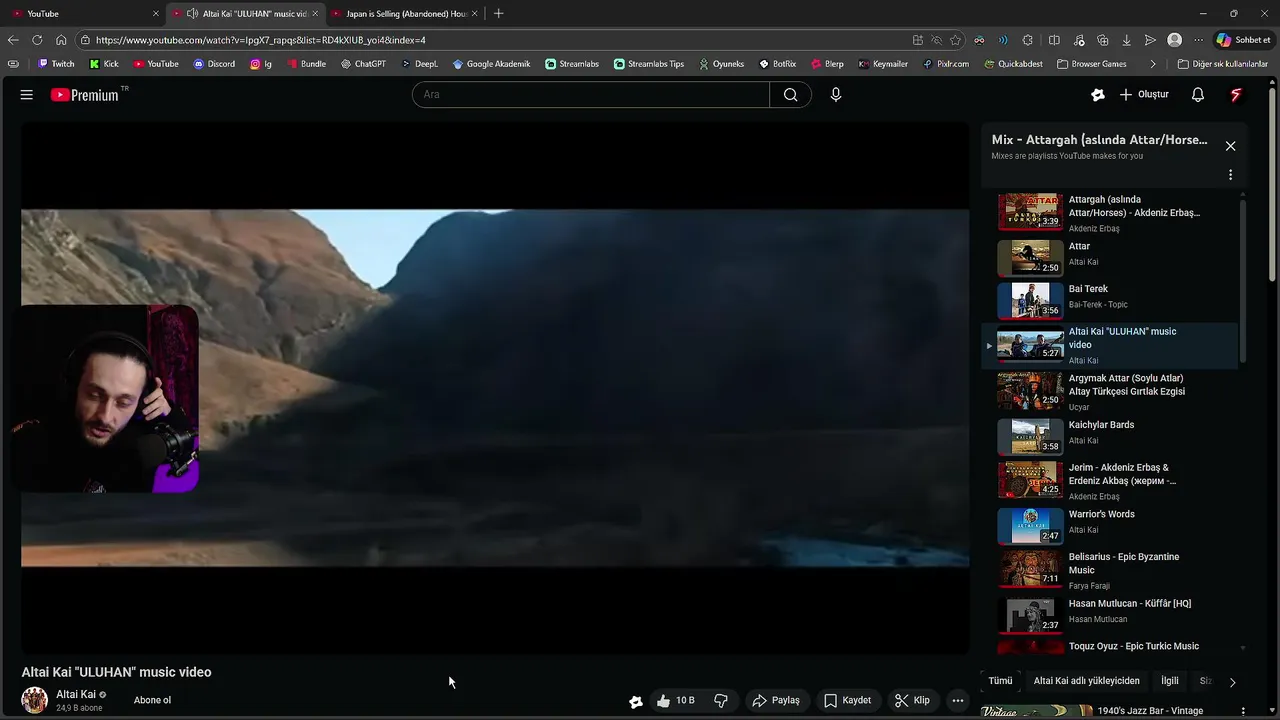This screenshot has width=1280, height=720.
Task: Open the YouTube guide hamburger menu
Action: tap(27, 95)
